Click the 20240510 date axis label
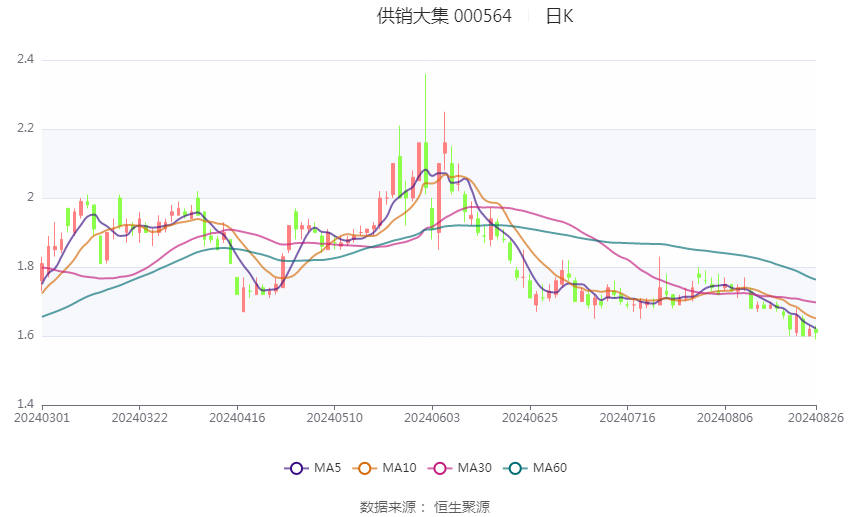Viewport: 850px width, 517px height. coord(334,418)
